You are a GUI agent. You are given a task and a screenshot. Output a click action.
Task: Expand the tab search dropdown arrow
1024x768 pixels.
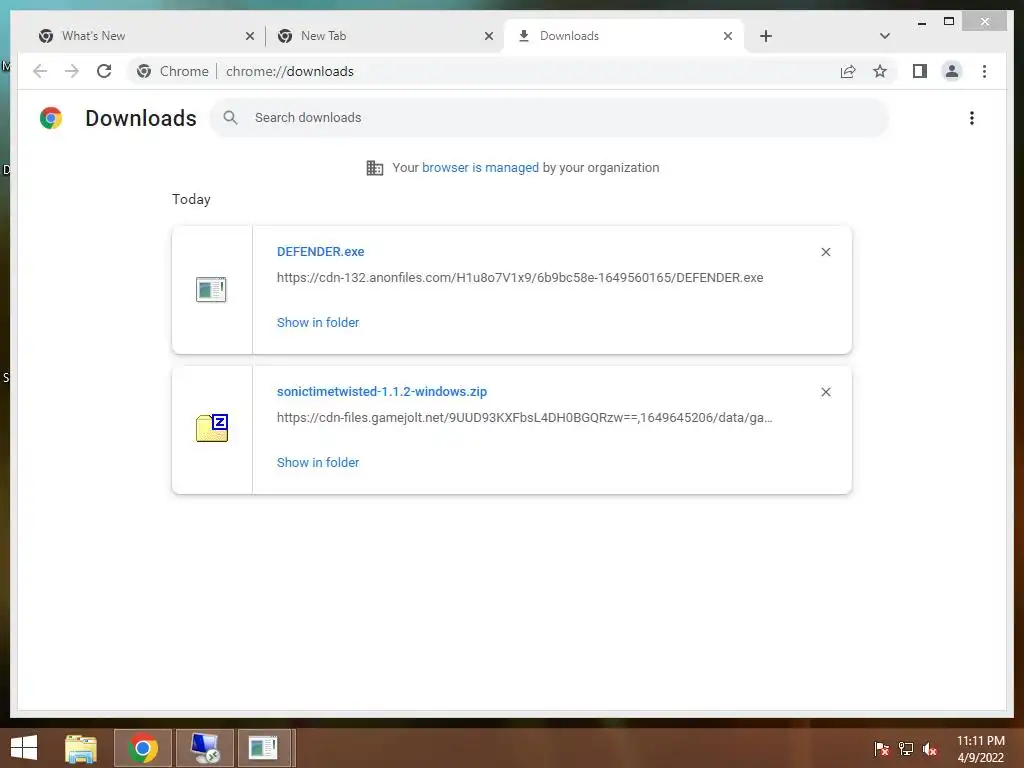(x=885, y=36)
